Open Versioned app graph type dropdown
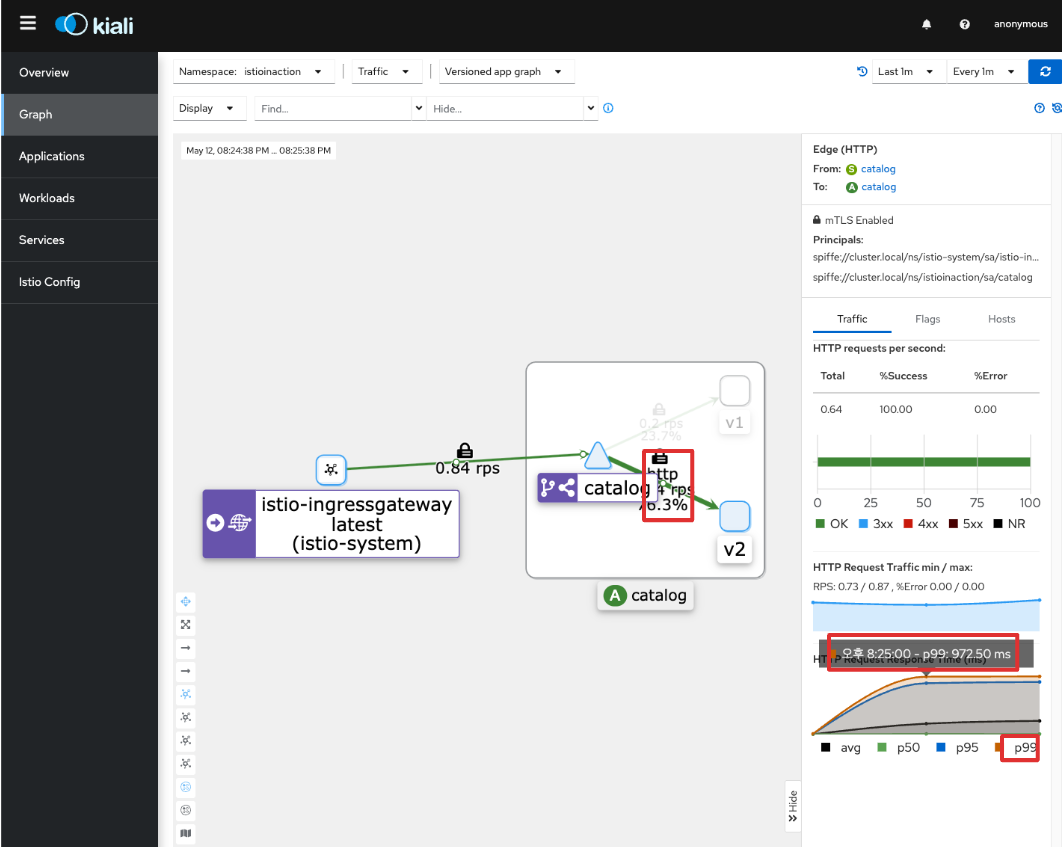 (x=507, y=72)
